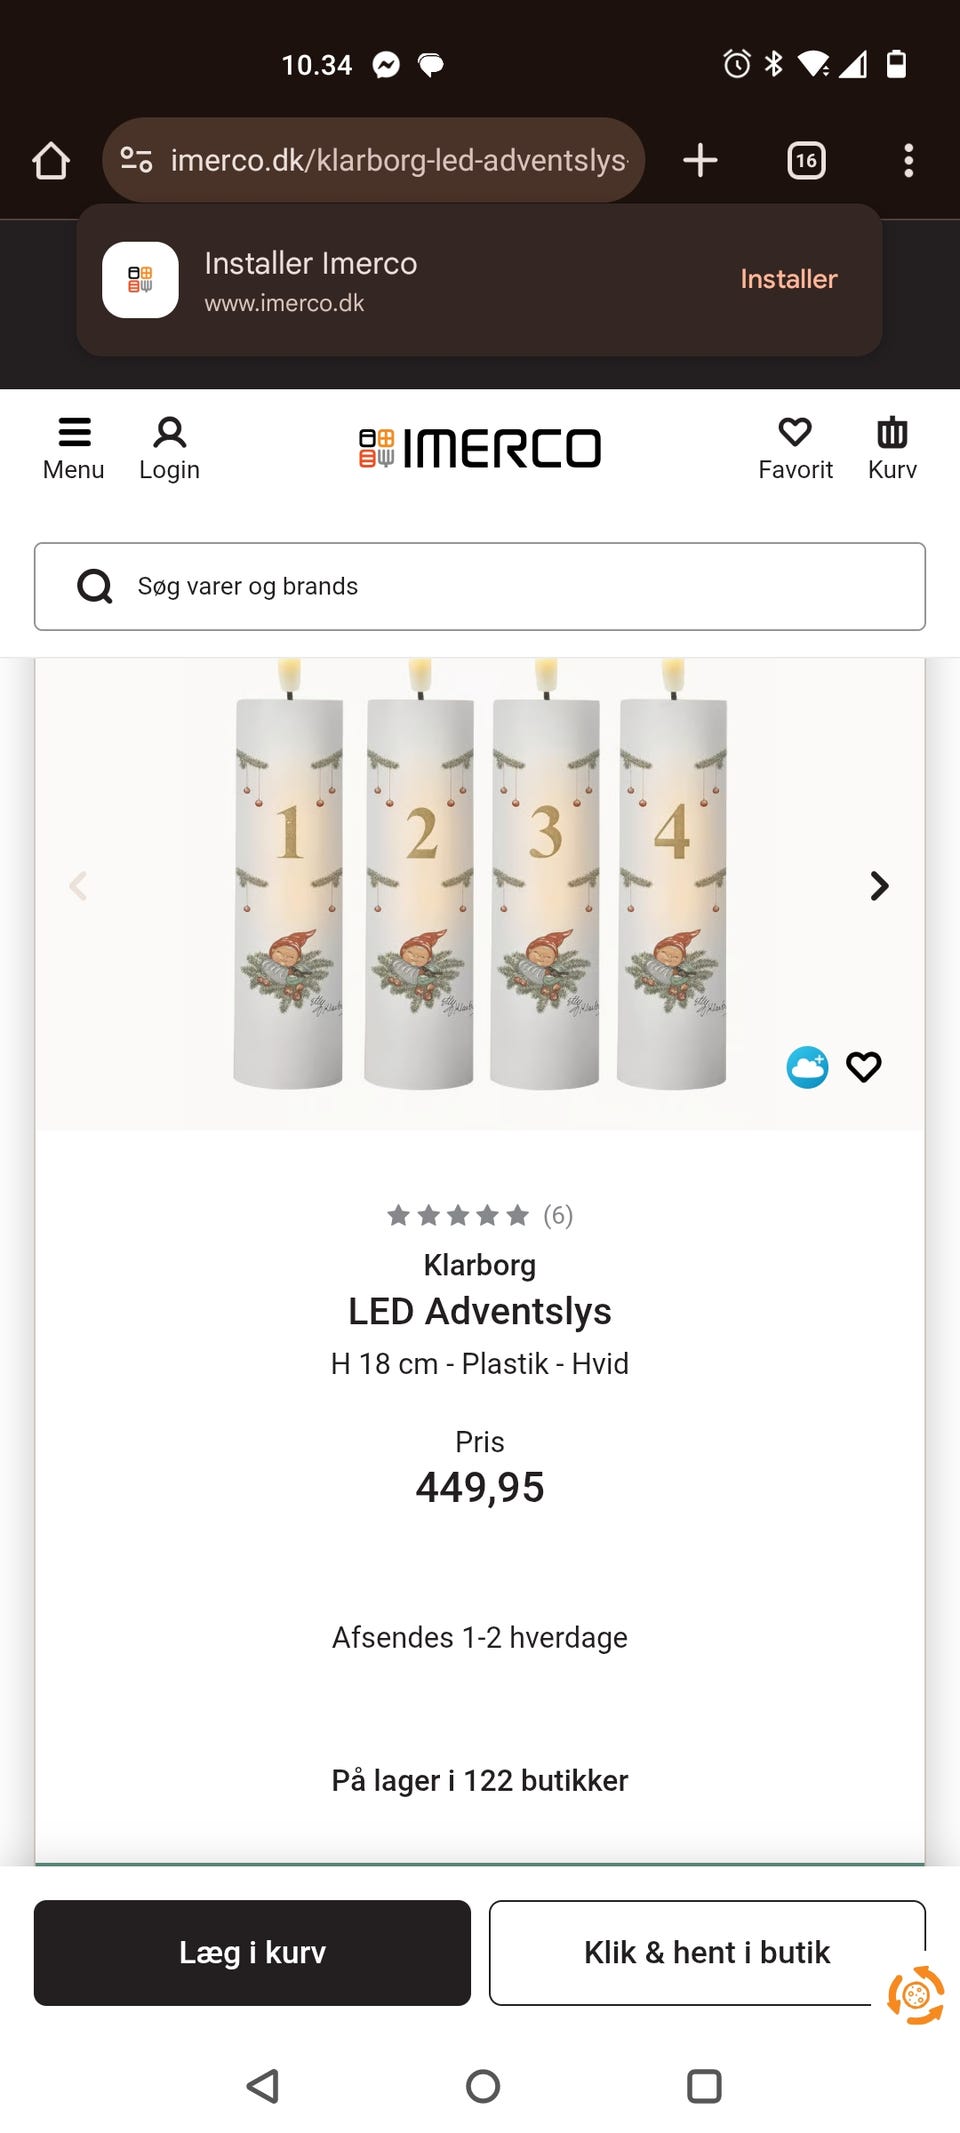Click the blue cloud icon on product image
The image size is (960, 2133).
click(807, 1067)
